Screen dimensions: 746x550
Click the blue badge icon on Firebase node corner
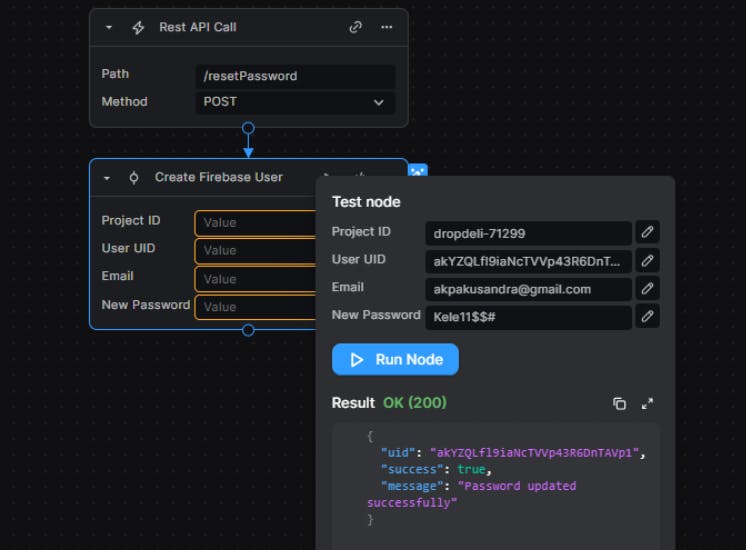pos(418,171)
